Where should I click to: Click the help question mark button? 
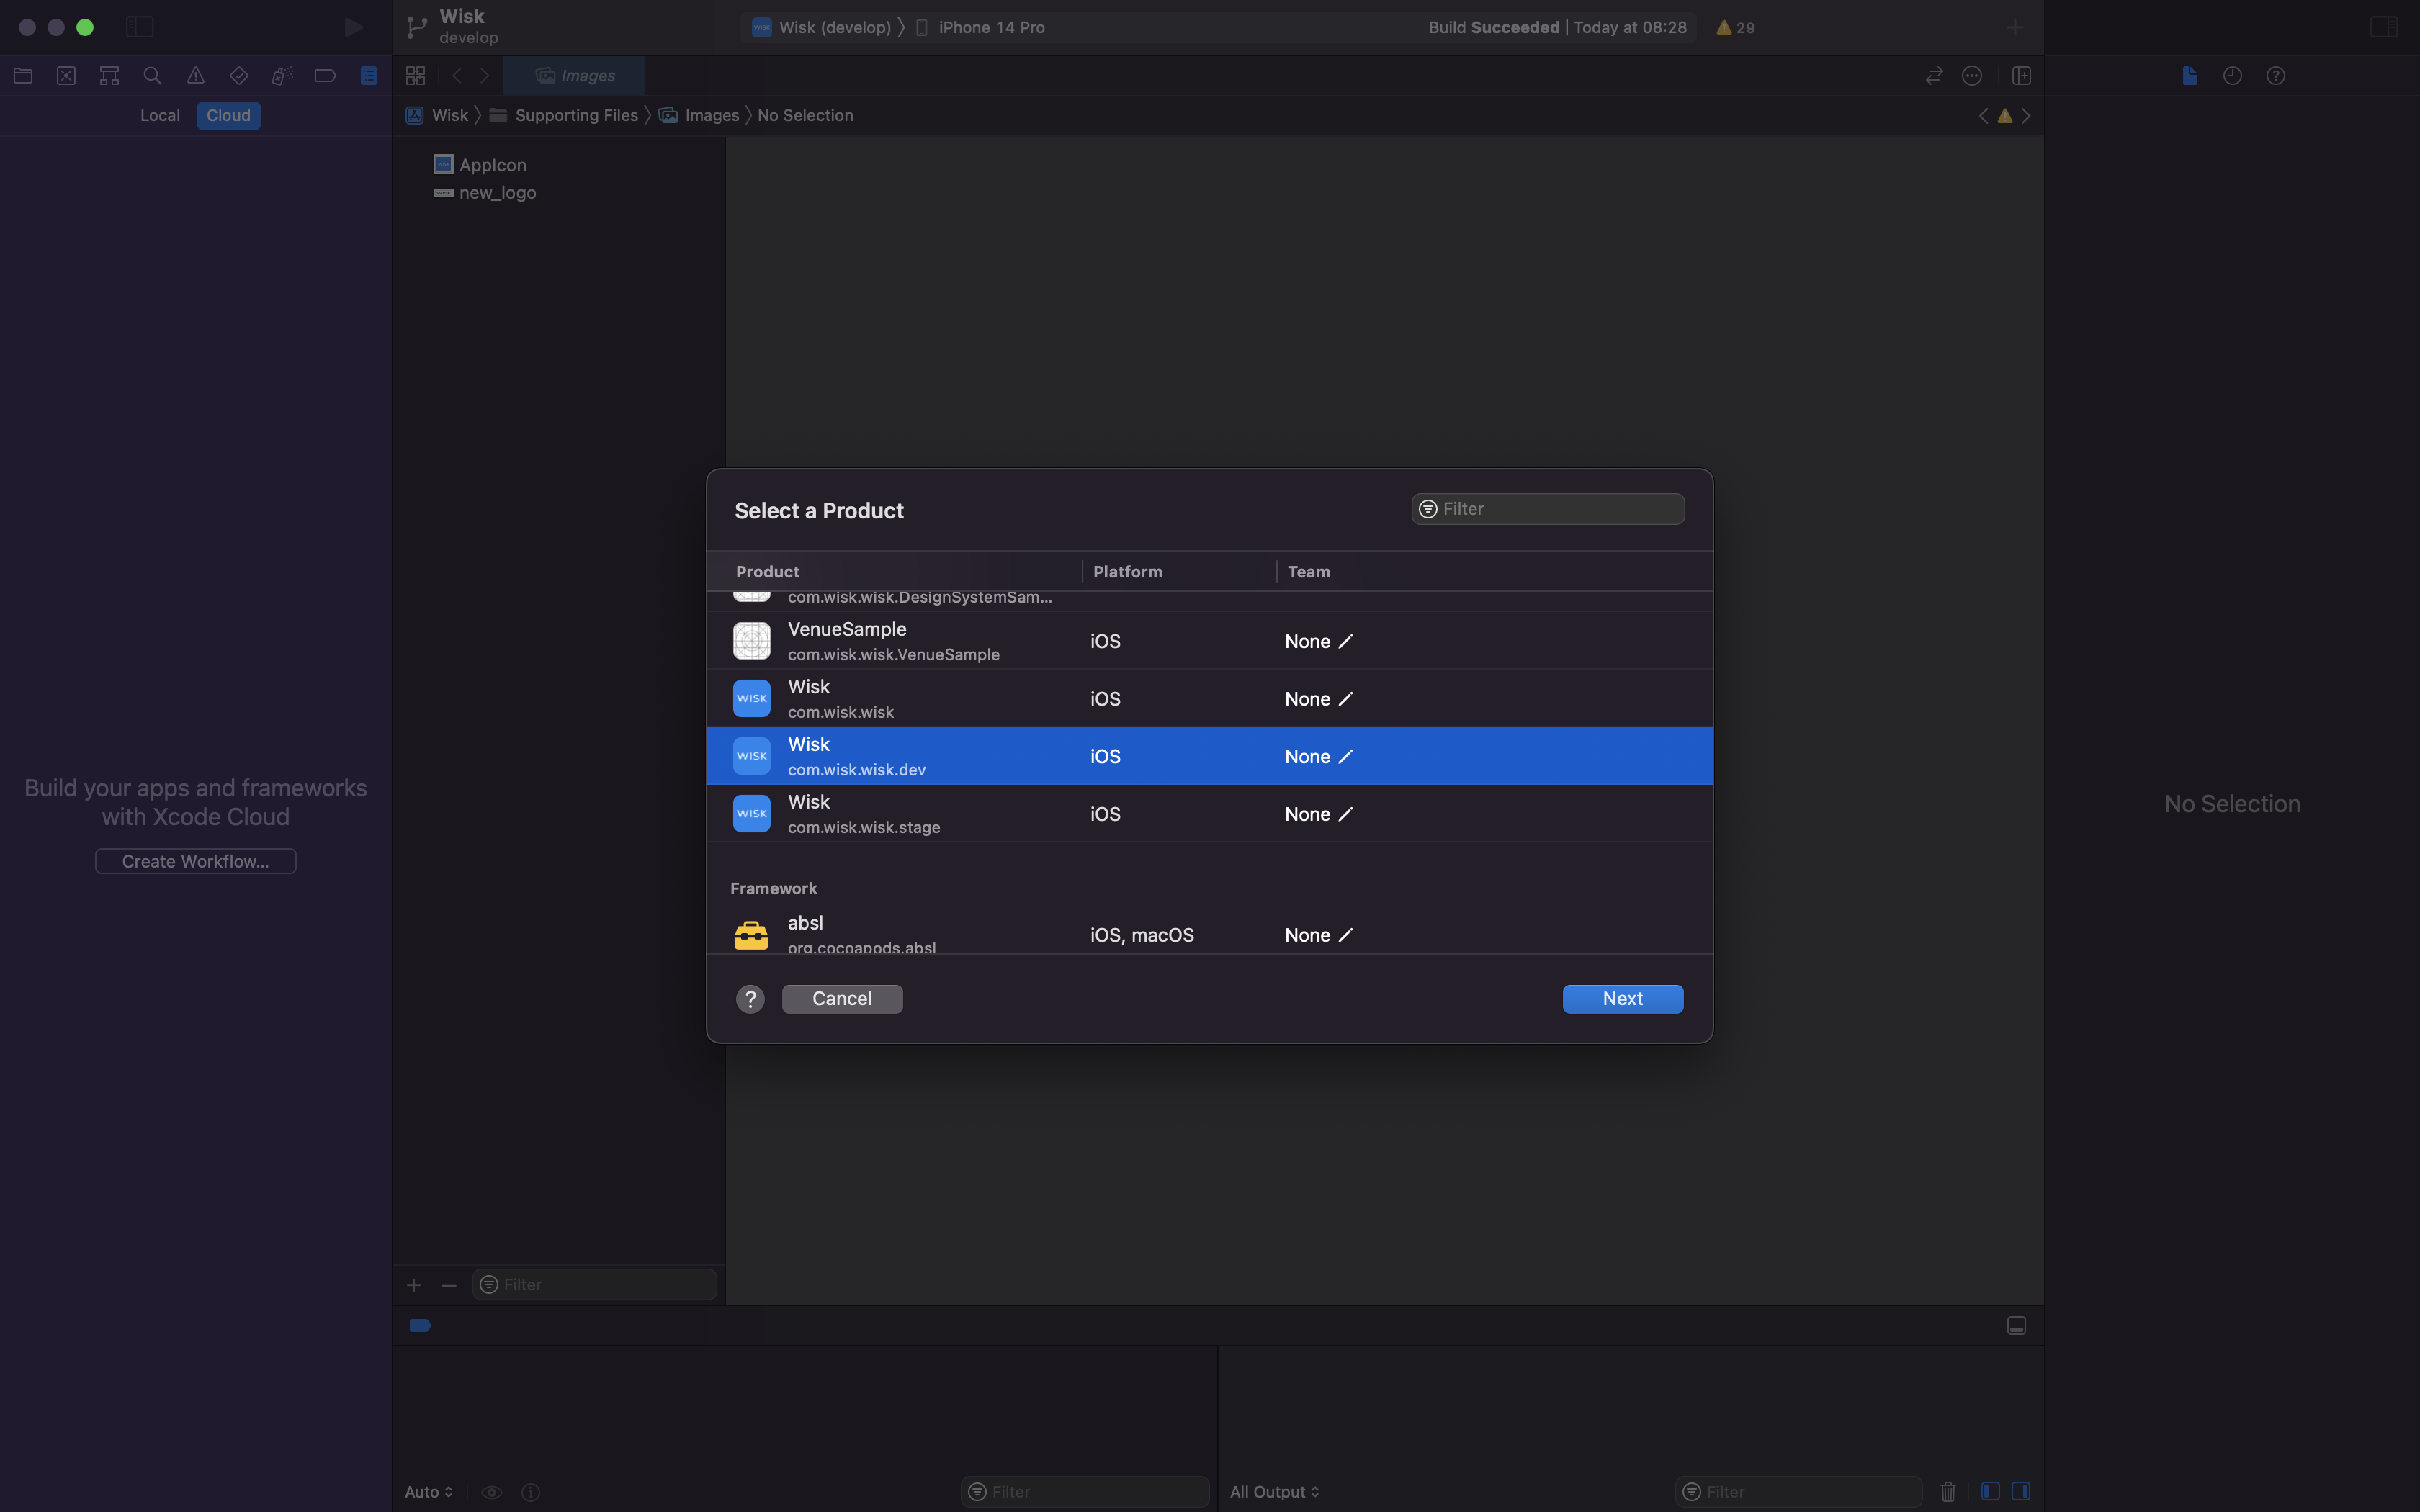[x=750, y=998]
